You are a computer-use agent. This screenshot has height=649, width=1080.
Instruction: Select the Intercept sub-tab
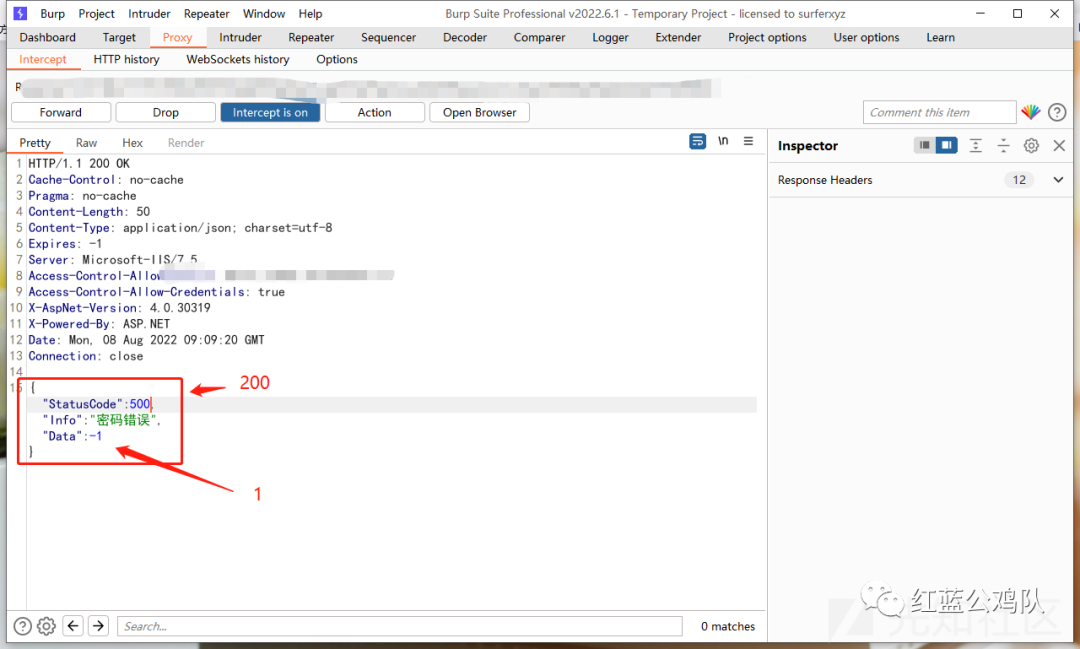[43, 59]
